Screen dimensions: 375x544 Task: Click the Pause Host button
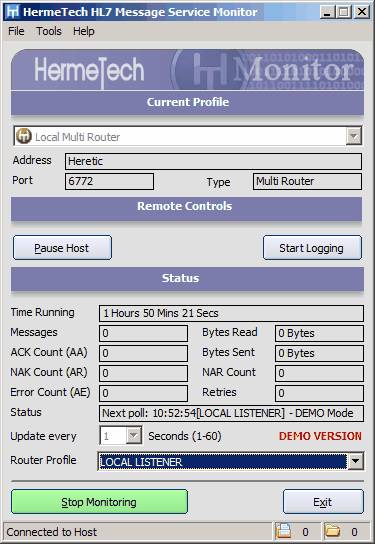click(x=62, y=248)
